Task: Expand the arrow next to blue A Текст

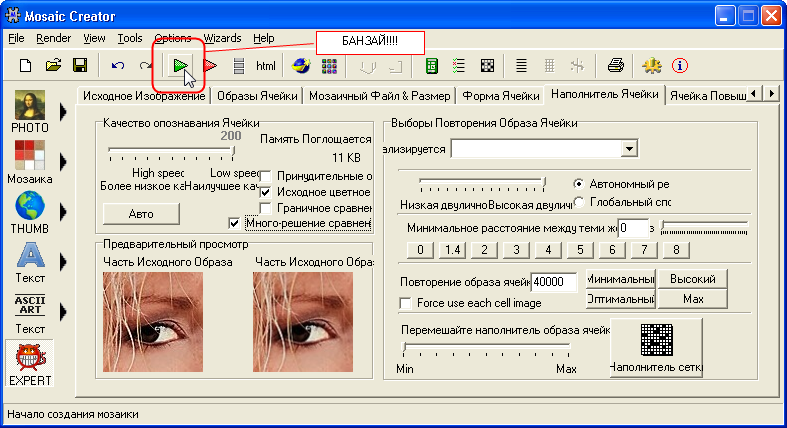Action: point(63,262)
